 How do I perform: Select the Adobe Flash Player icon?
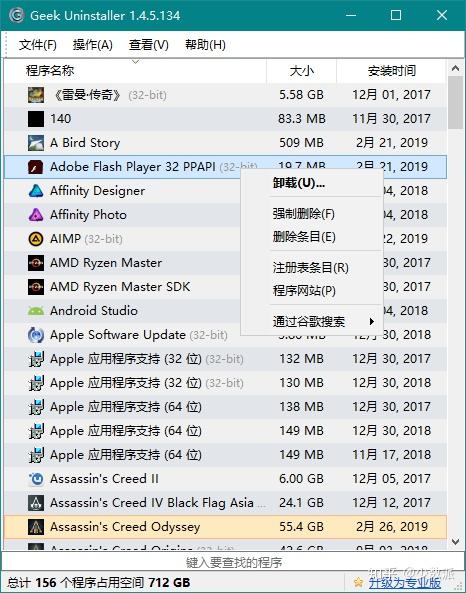pos(36,167)
